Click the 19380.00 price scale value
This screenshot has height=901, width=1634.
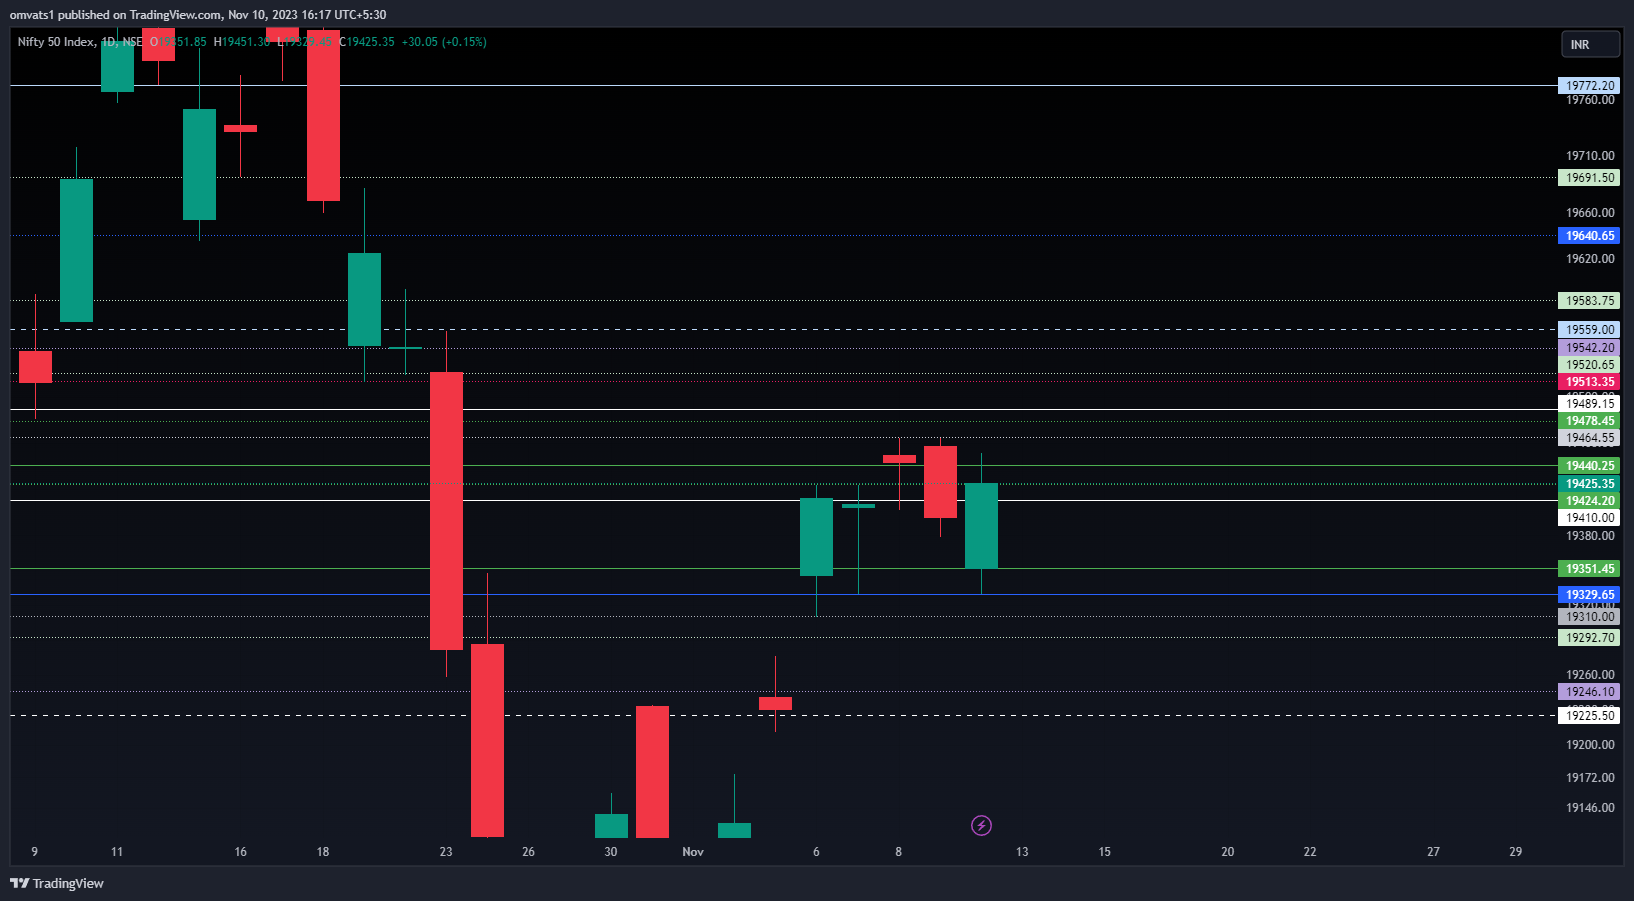[1590, 536]
